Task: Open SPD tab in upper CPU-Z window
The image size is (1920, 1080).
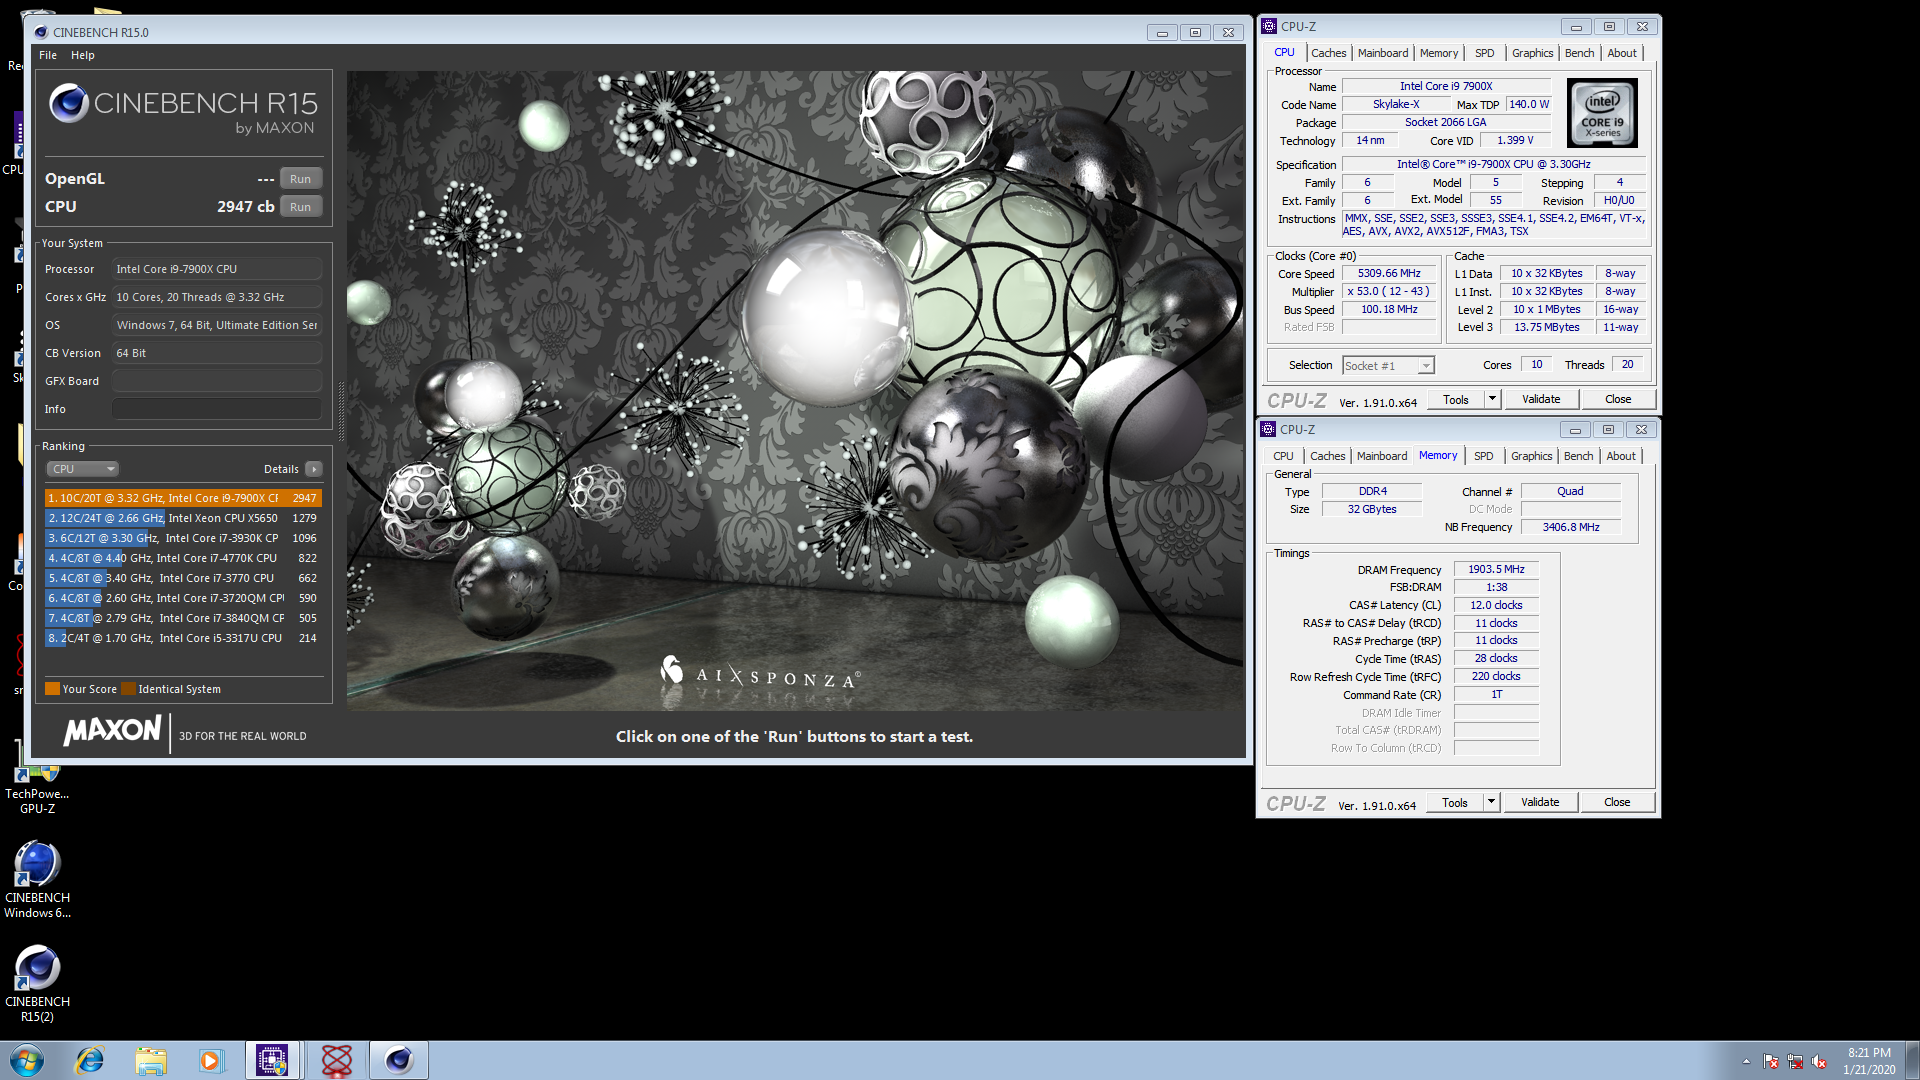Action: (x=1485, y=53)
